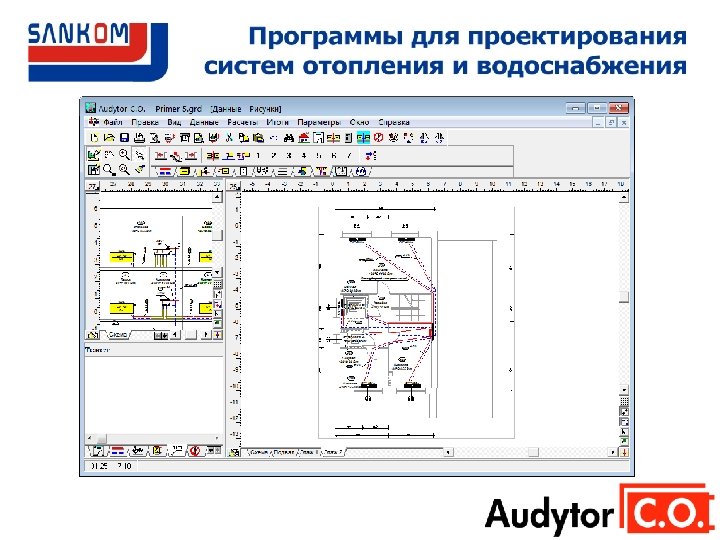
Task: Toggle number 2 button in toolbar
Action: point(274,155)
